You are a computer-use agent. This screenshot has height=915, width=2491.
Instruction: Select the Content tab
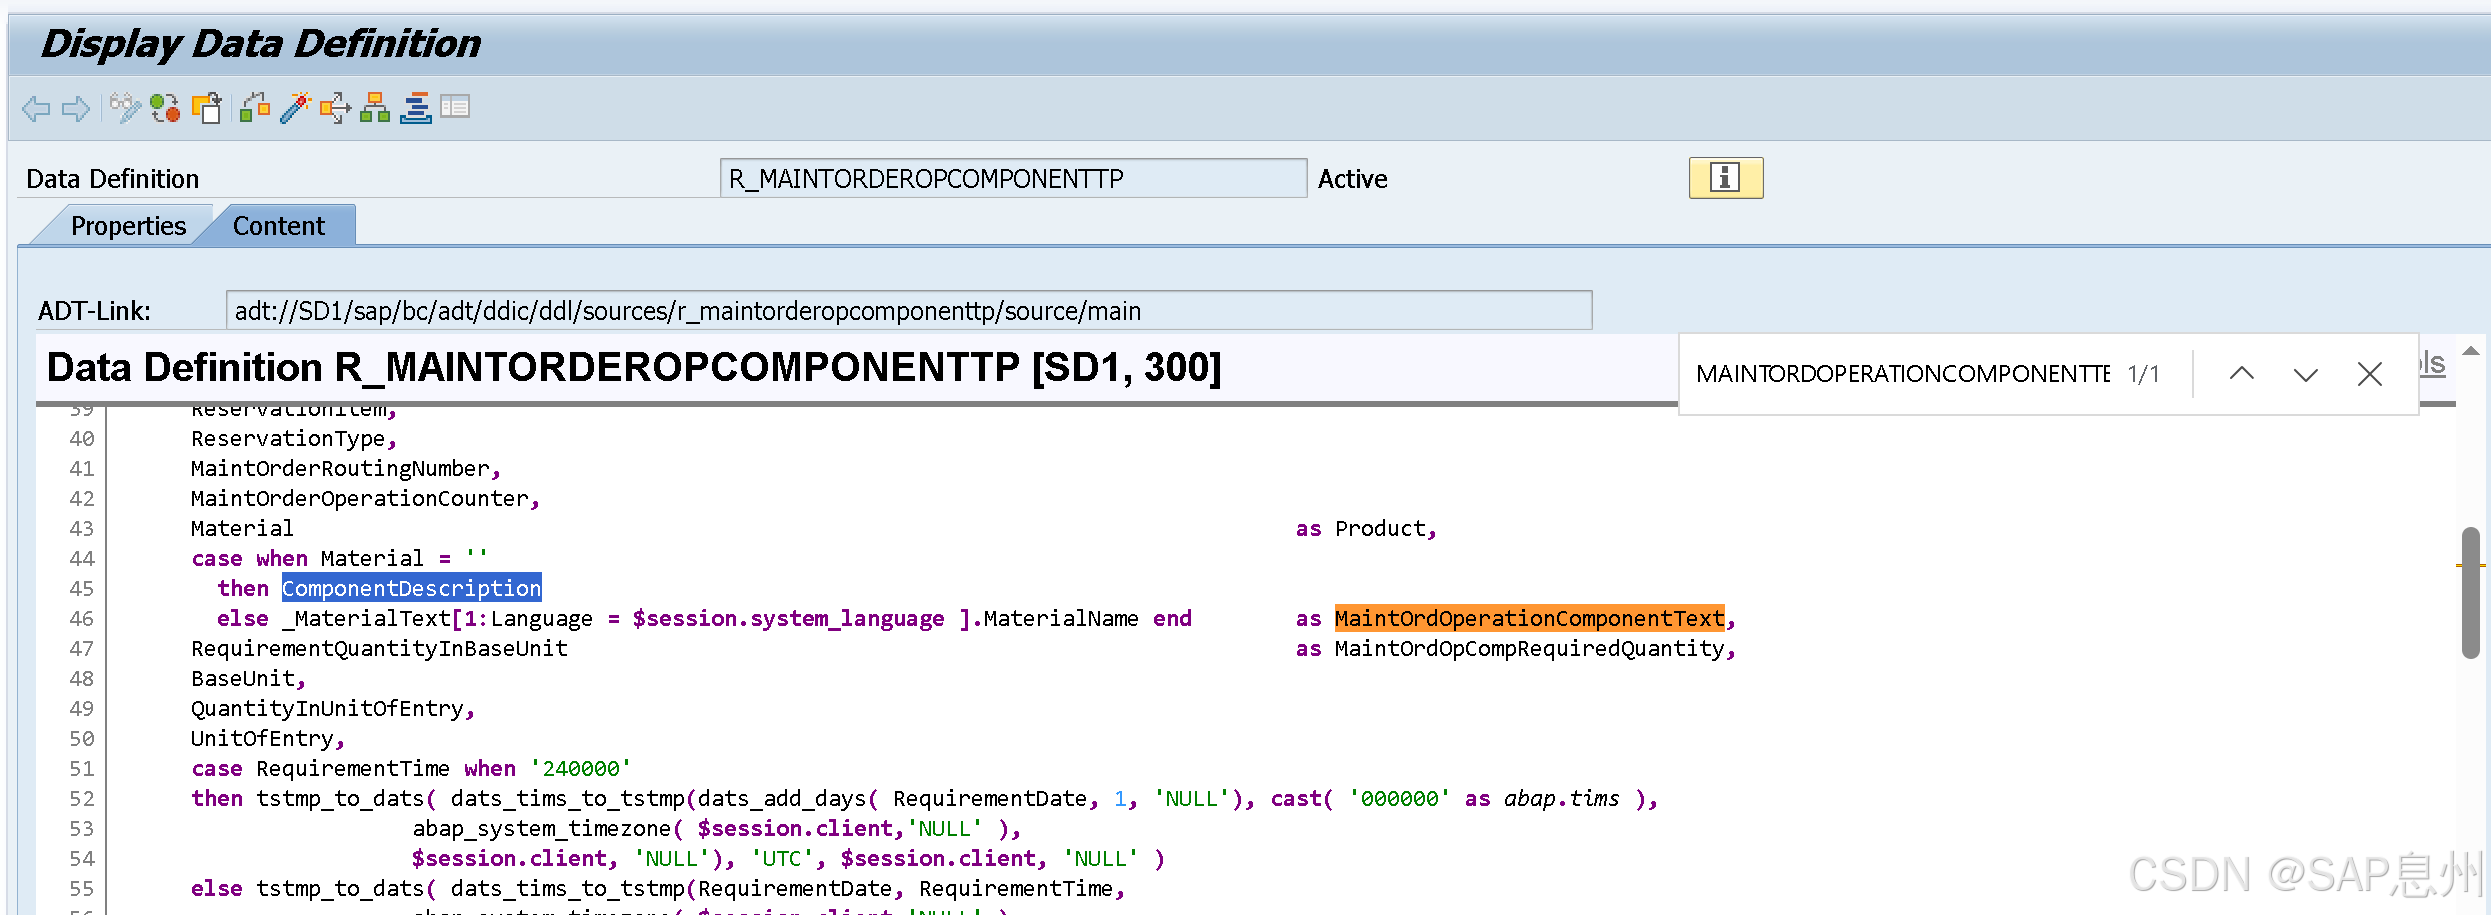pos(278,225)
